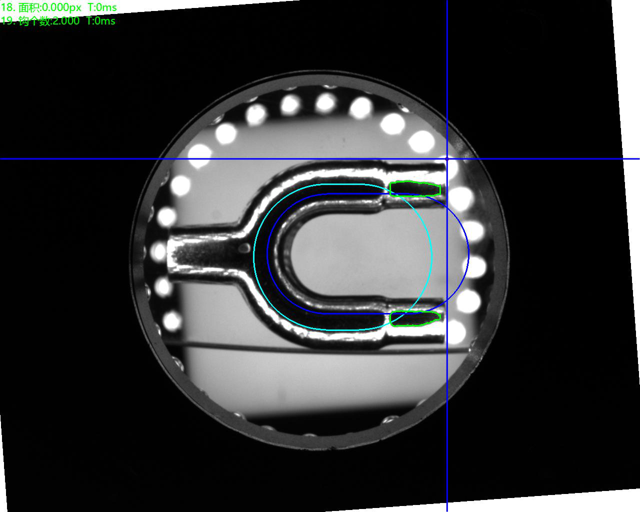The width and height of the screenshot is (640, 512).
Task: Click the topmost bright light spot in ring
Action: [x=324, y=102]
